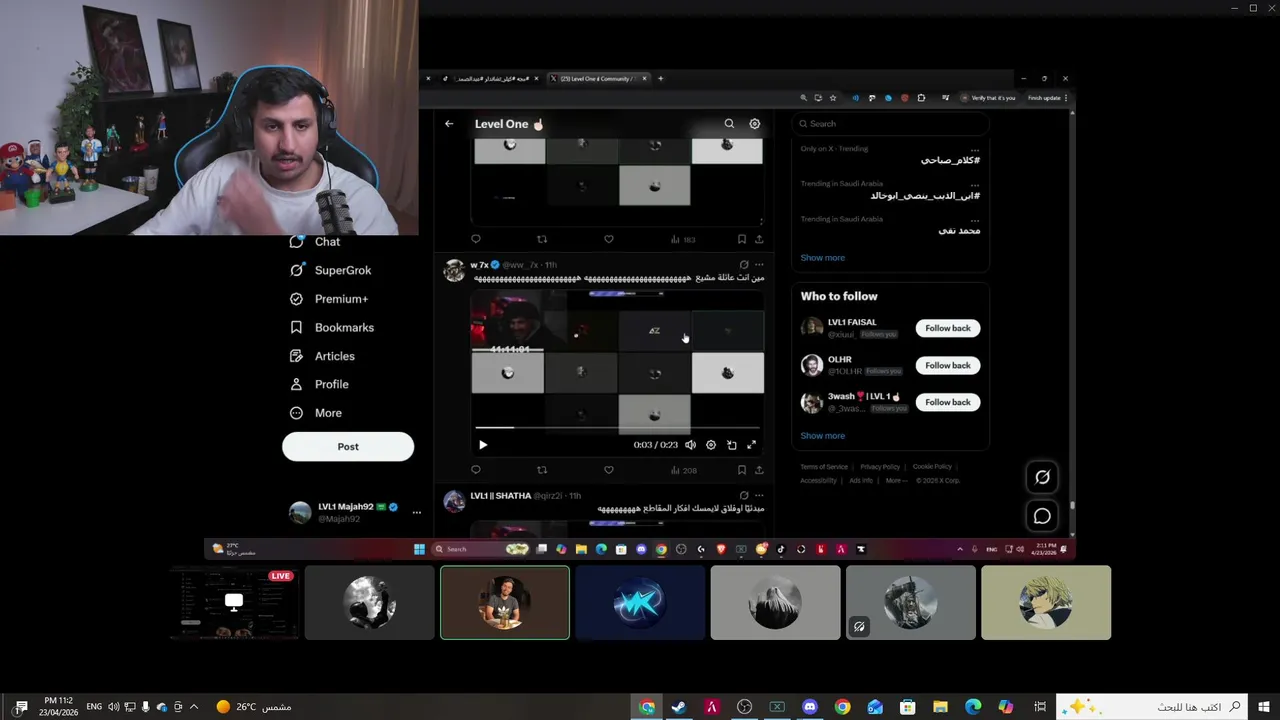Viewport: 1280px width, 720px height.
Task: Show hidden system tray icons chevron
Action: [x=193, y=707]
